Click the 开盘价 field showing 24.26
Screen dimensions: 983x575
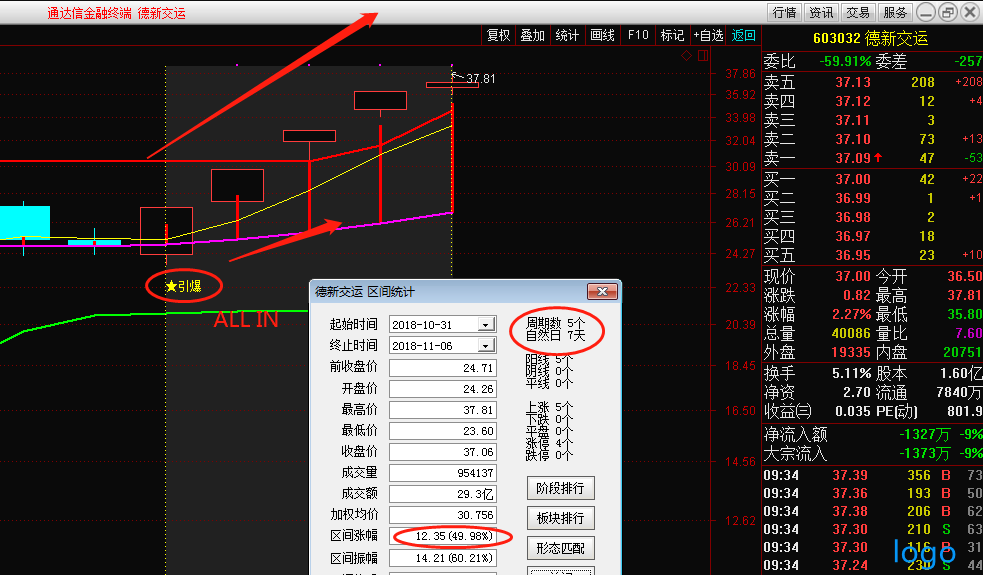(x=443, y=389)
